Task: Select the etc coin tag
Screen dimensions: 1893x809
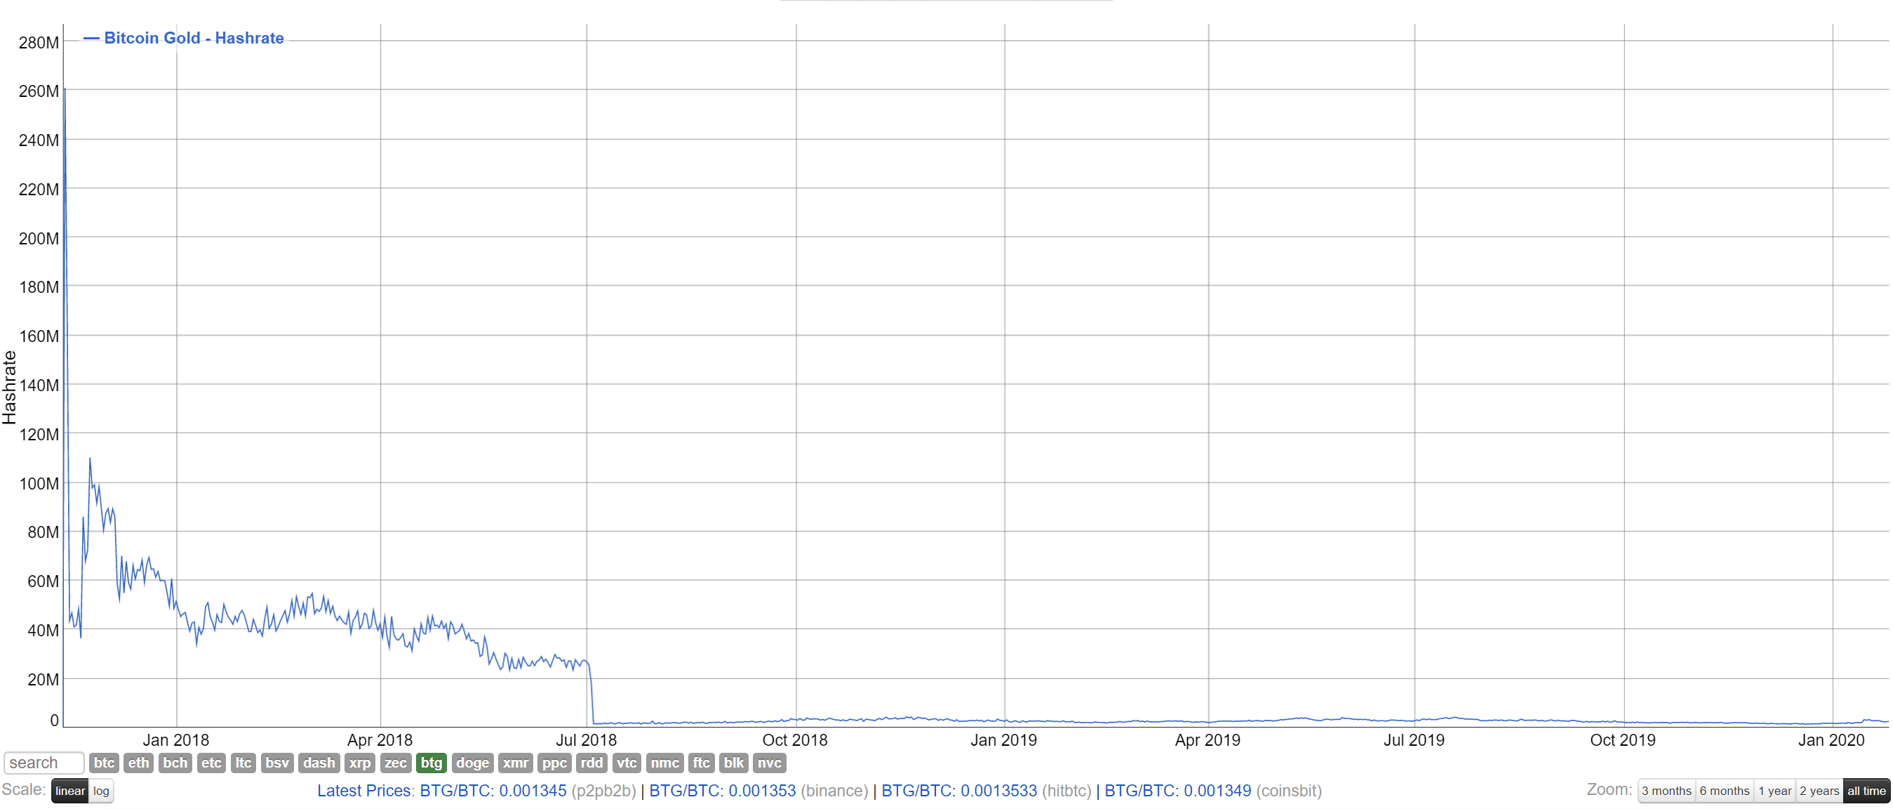Action: coord(211,763)
